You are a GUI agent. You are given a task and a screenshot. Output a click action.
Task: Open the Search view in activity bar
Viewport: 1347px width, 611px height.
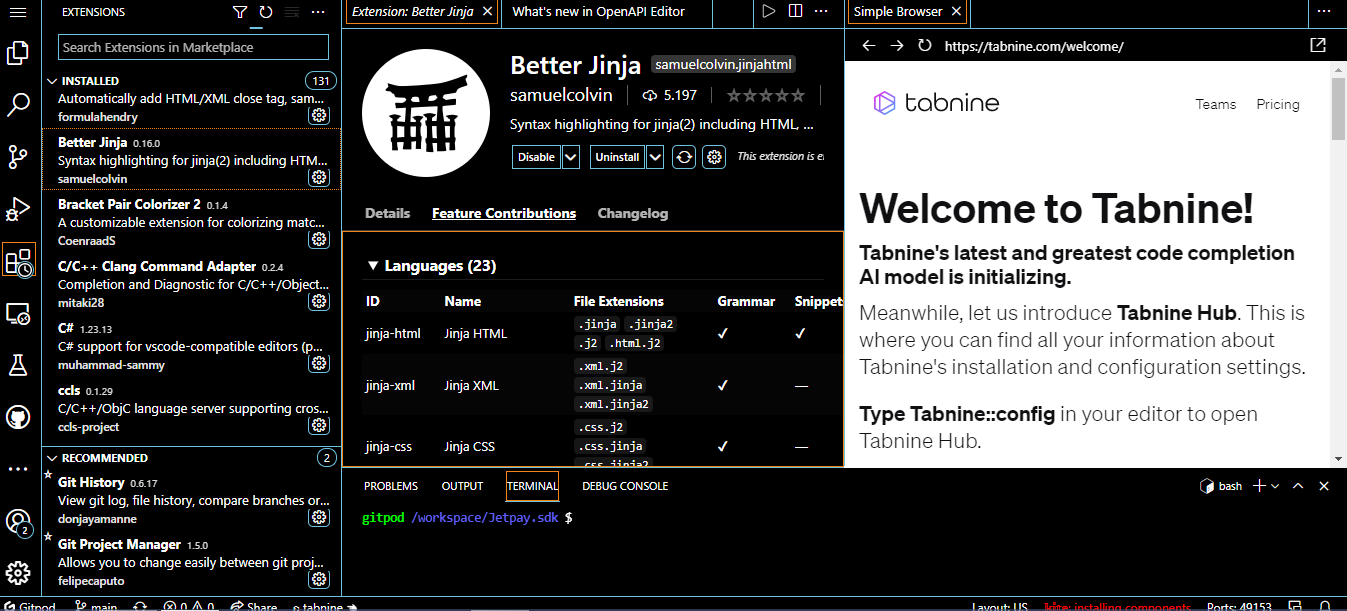click(x=18, y=105)
